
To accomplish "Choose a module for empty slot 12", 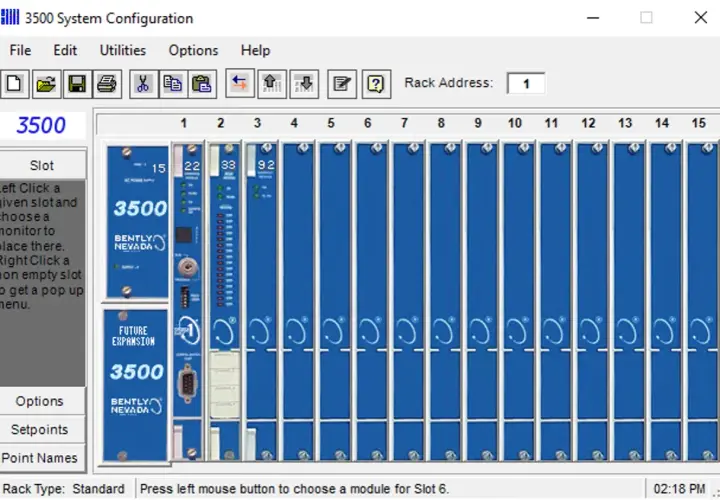I will coord(592,301).
